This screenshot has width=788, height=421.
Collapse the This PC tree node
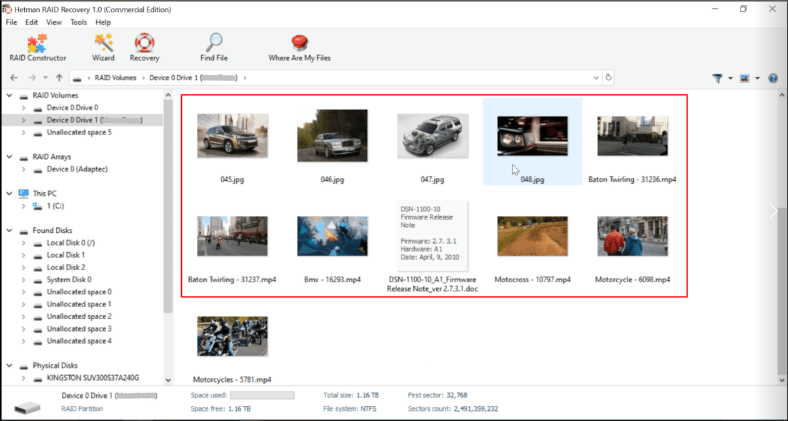point(10,193)
